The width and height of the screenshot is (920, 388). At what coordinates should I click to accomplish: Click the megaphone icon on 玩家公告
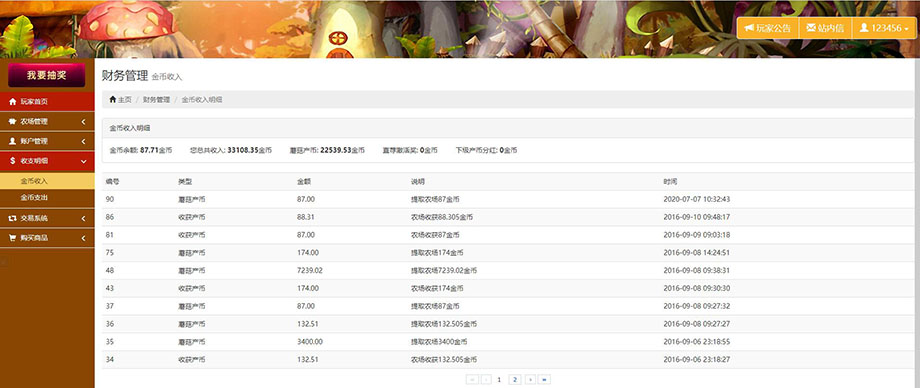click(x=749, y=28)
